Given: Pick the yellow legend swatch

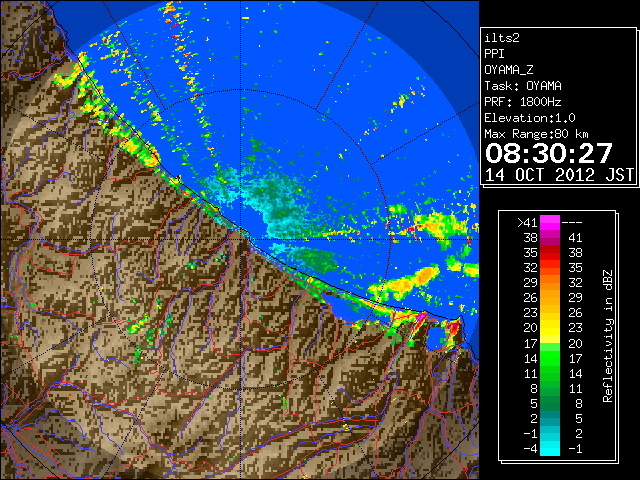Looking at the screenshot, I should click(x=550, y=329).
